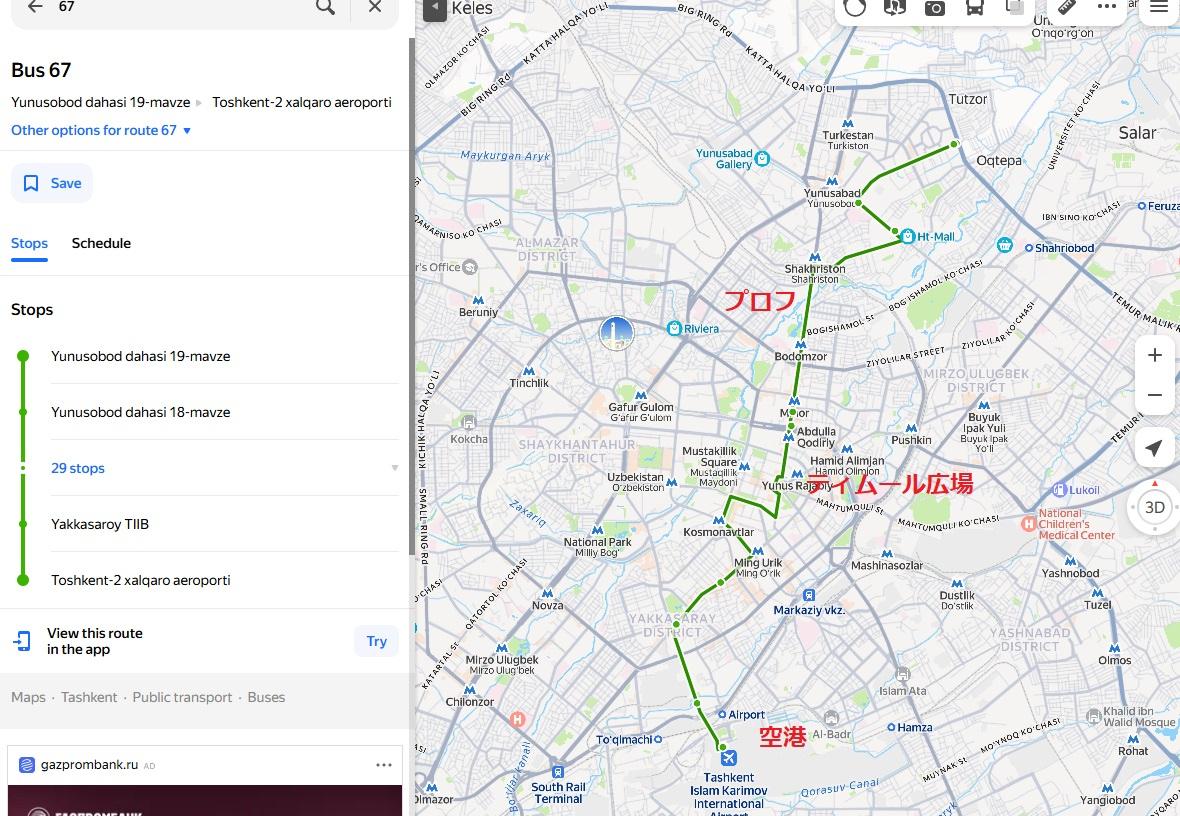The image size is (1180, 816).
Task: Save the Bus 67 route
Action: pos(52,183)
